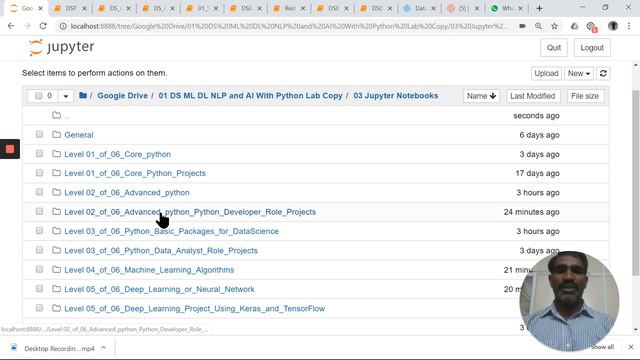Viewport: 640px width, 360px height.
Task: Open Level 03 Data_Analyst_Role_Projects folder
Action: [161, 251]
